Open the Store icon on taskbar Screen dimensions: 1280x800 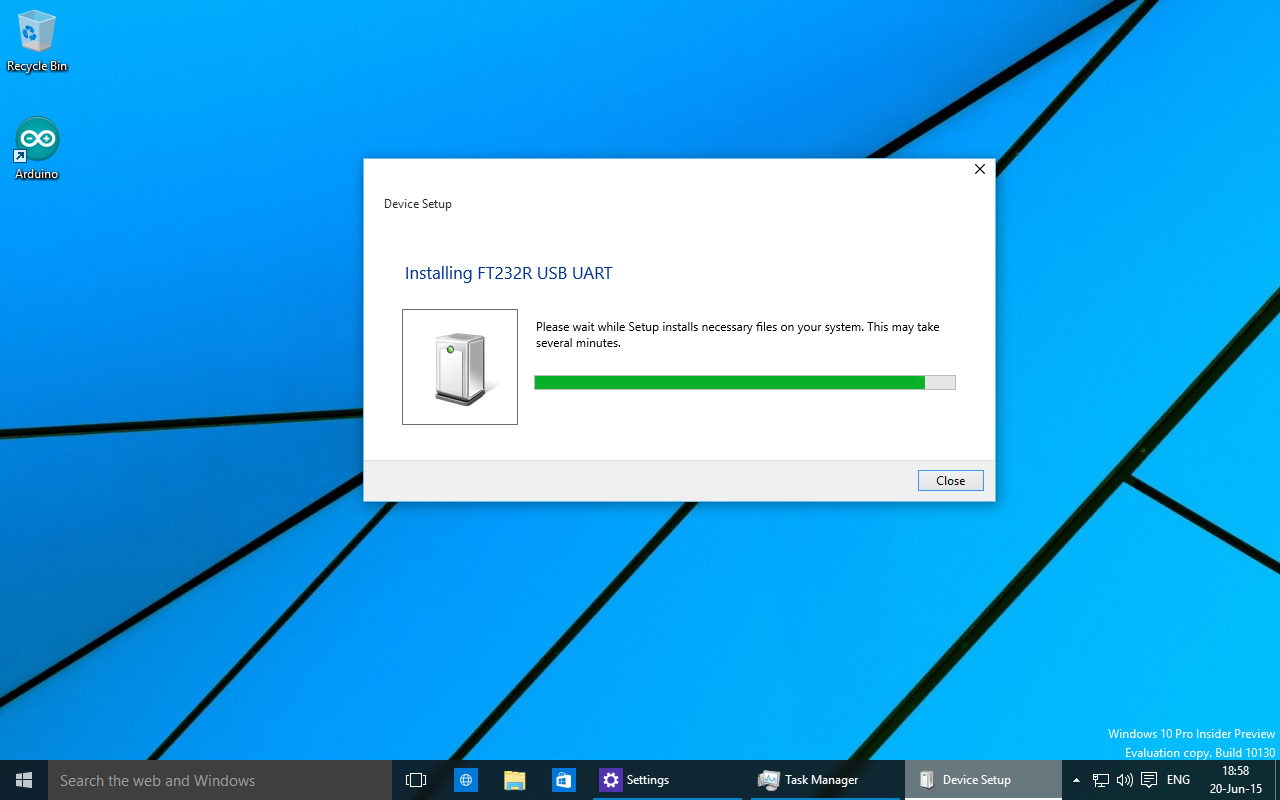[x=564, y=780]
